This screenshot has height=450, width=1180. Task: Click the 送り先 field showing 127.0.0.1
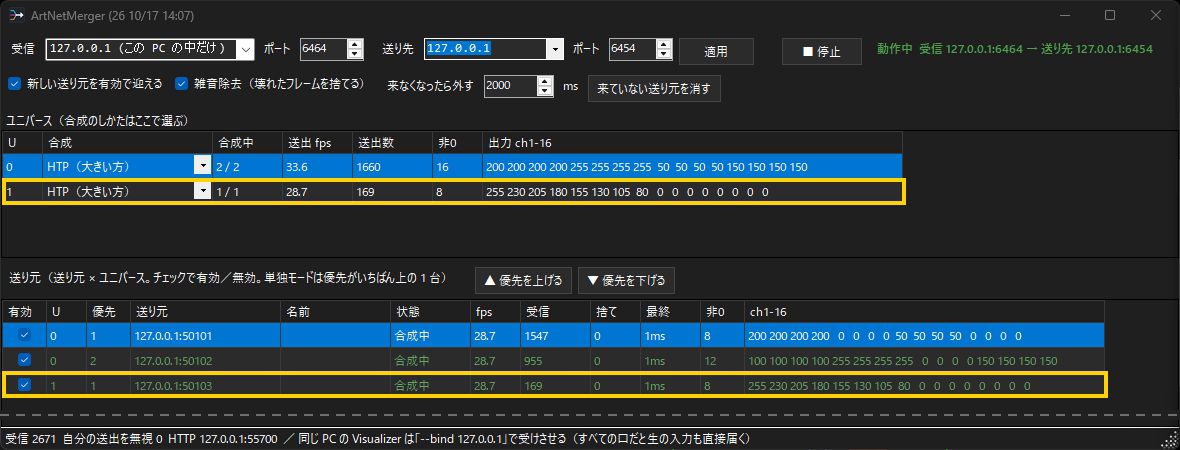(485, 50)
